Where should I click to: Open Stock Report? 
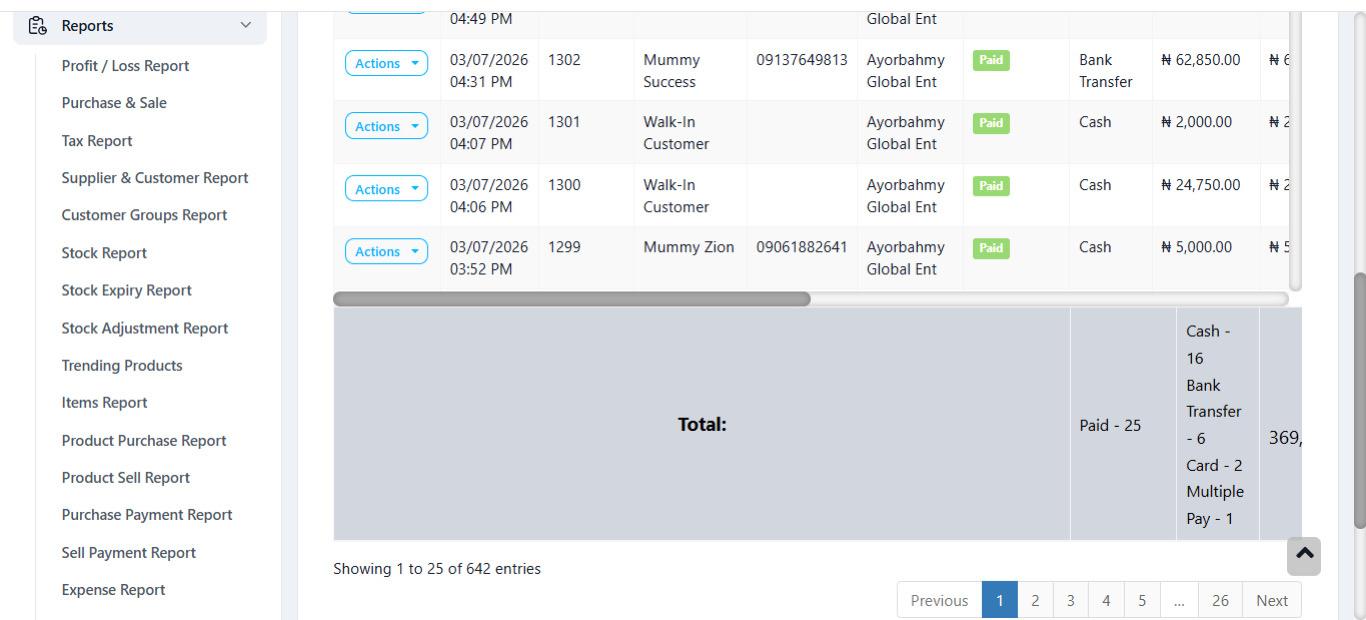click(x=104, y=253)
